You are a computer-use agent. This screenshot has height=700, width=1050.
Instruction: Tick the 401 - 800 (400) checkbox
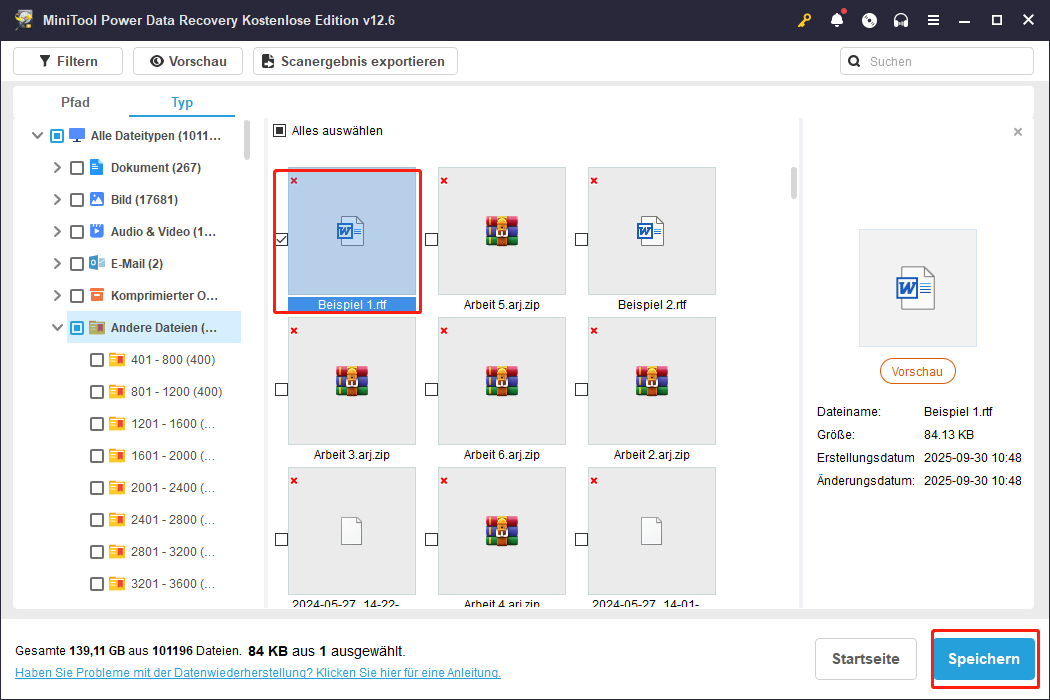pos(96,360)
